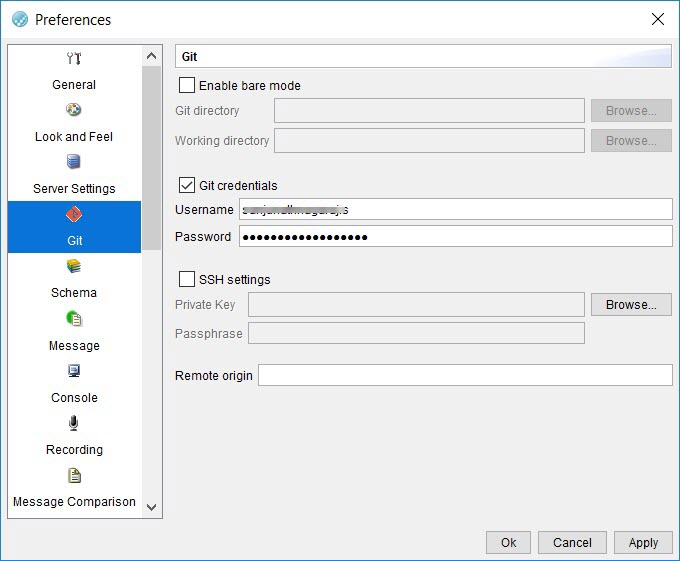This screenshot has width=680, height=561.
Task: Select the General wrench icon
Action: click(x=74, y=58)
